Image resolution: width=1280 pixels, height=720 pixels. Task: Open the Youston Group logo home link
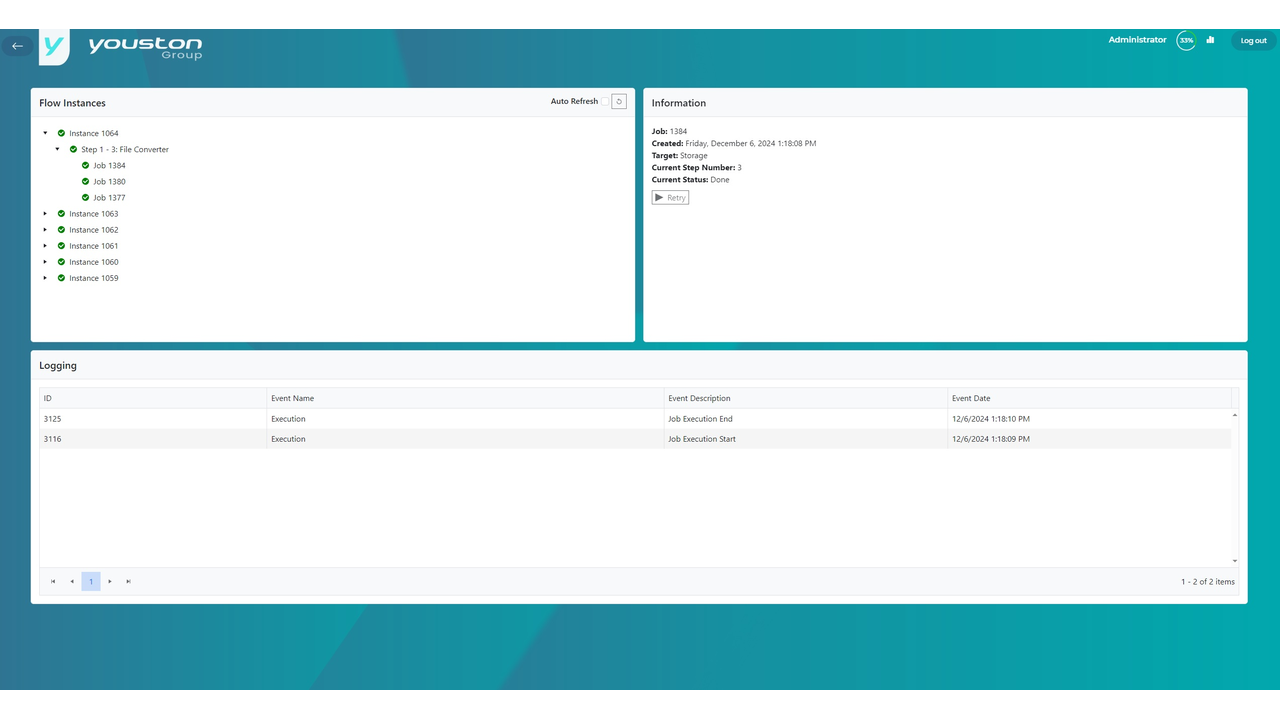pos(121,47)
